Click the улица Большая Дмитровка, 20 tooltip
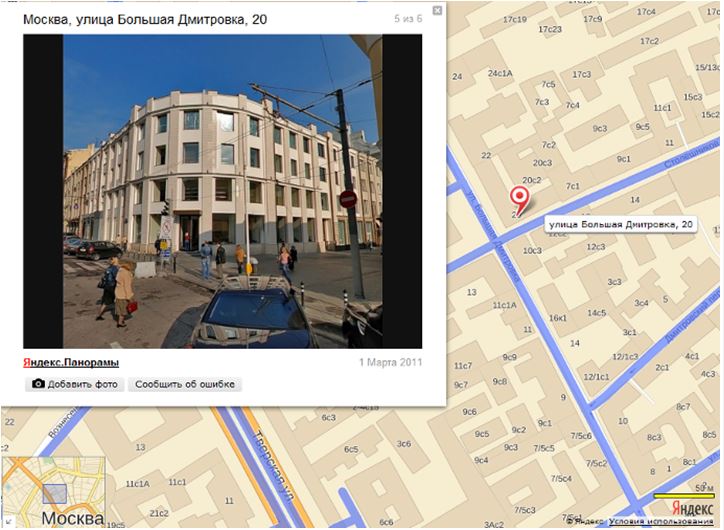The height and width of the screenshot is (530, 724). click(x=620, y=225)
